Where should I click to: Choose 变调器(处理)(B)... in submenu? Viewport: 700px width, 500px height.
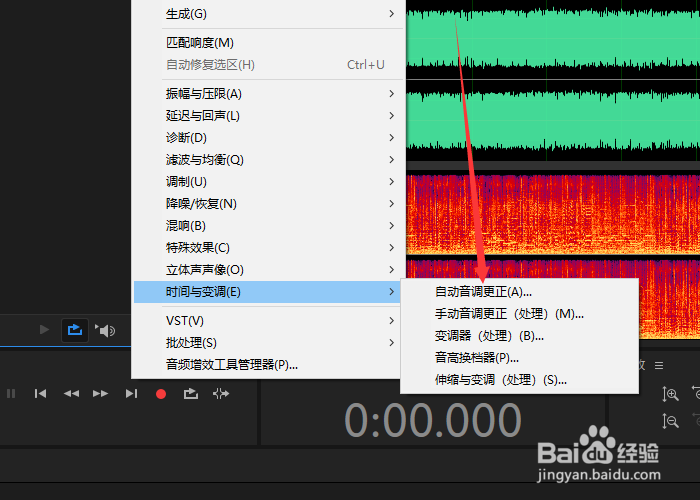click(520, 336)
